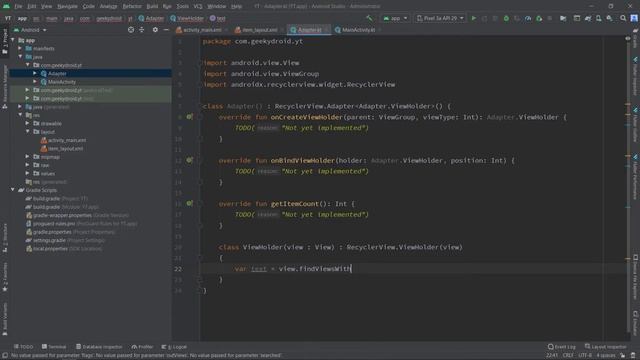Open the Database Inspector window
640x360 pixels.
[99, 347]
